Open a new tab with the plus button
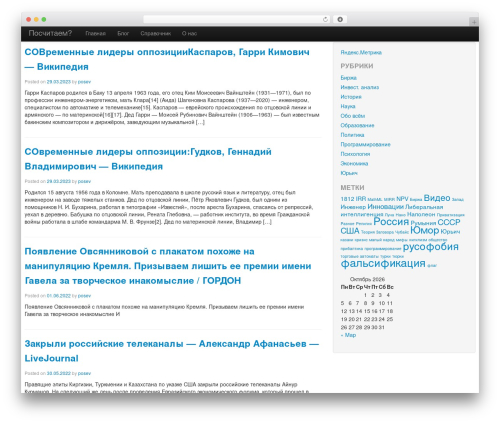 click(474, 22)
